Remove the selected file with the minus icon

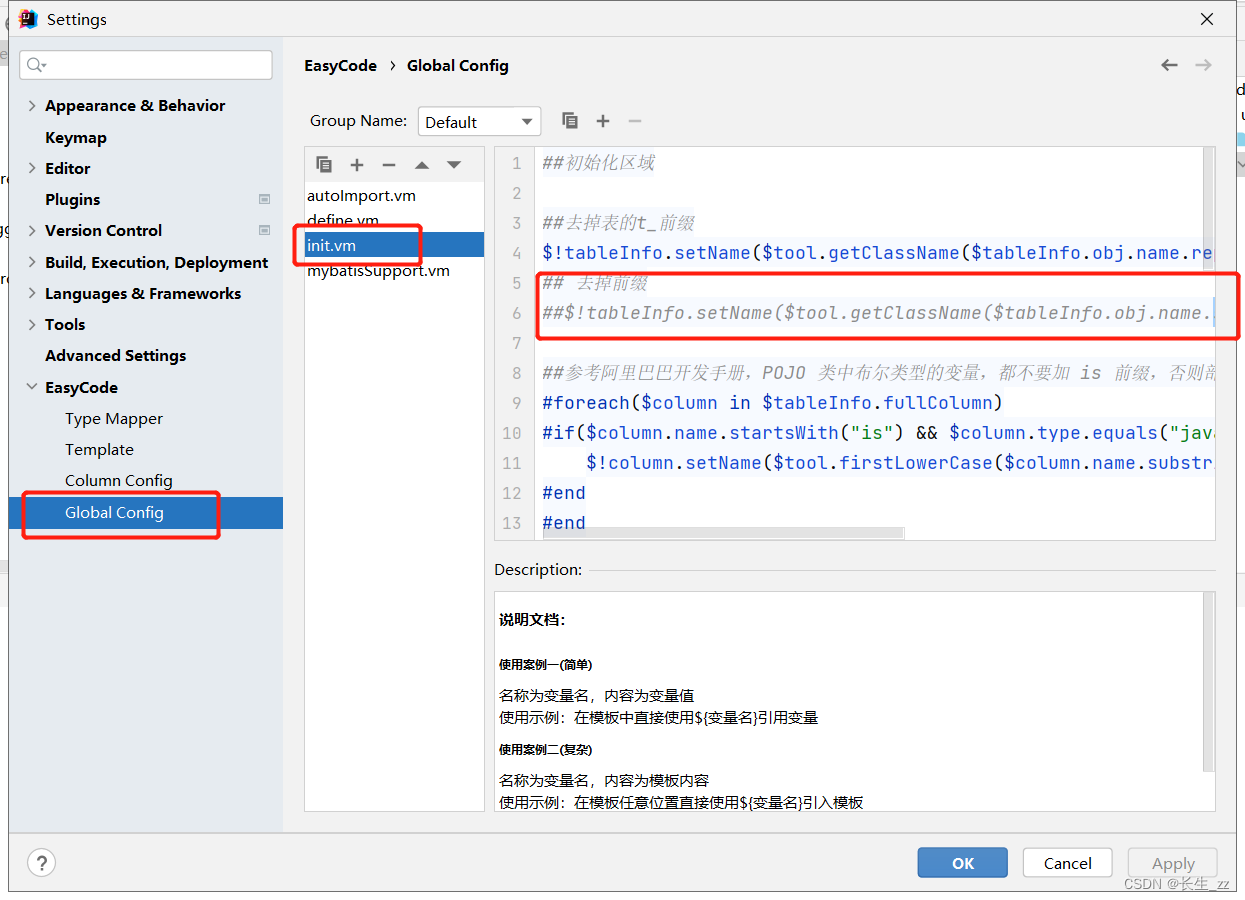pos(389,165)
